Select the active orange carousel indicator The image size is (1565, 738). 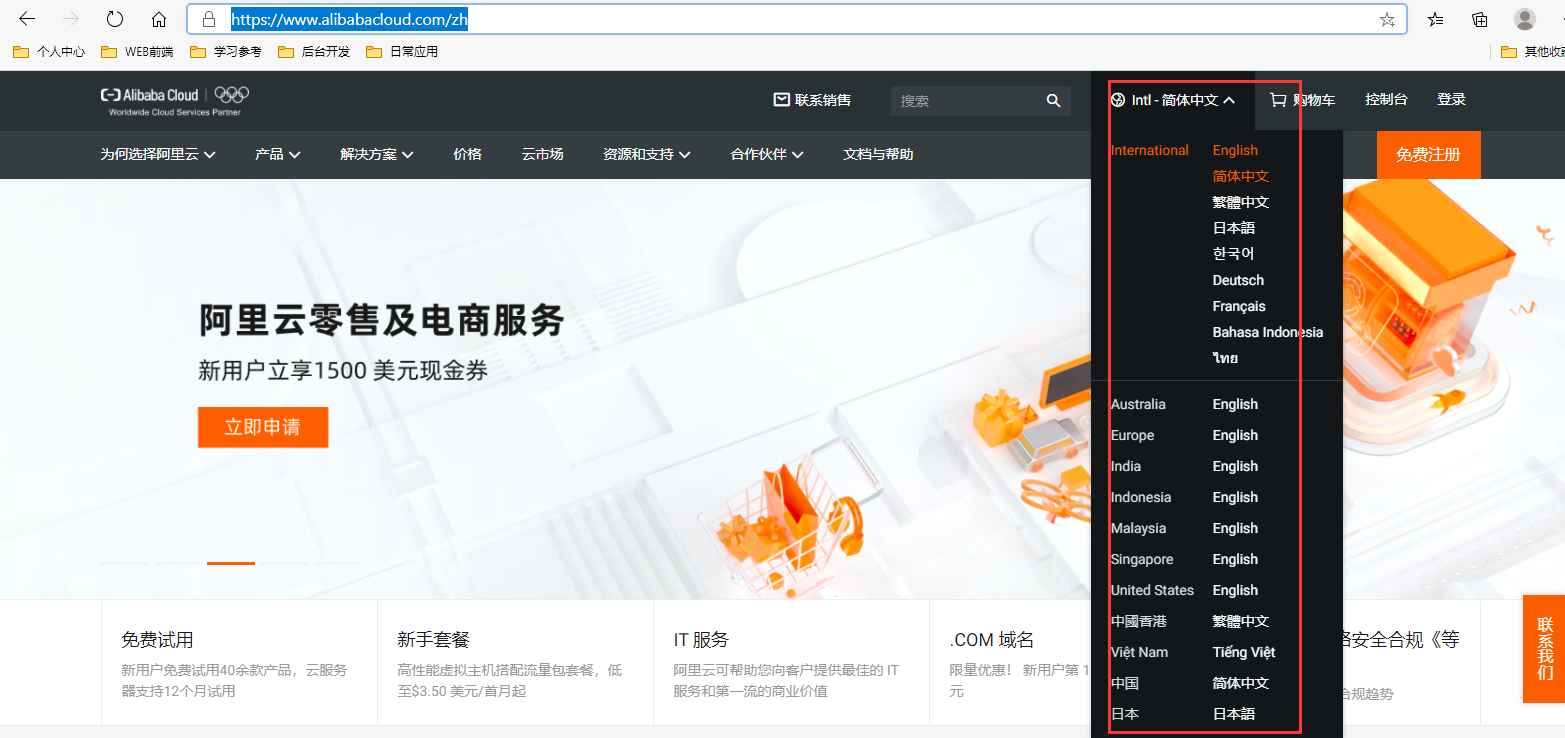point(231,563)
